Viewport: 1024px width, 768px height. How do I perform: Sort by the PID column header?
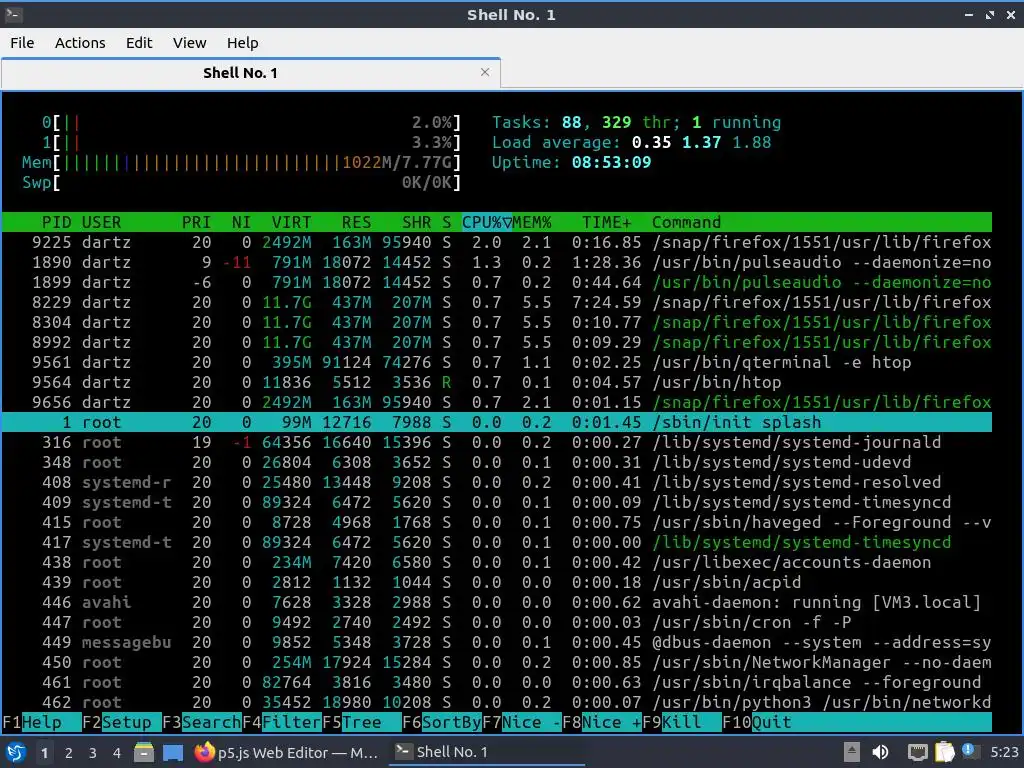click(56, 222)
